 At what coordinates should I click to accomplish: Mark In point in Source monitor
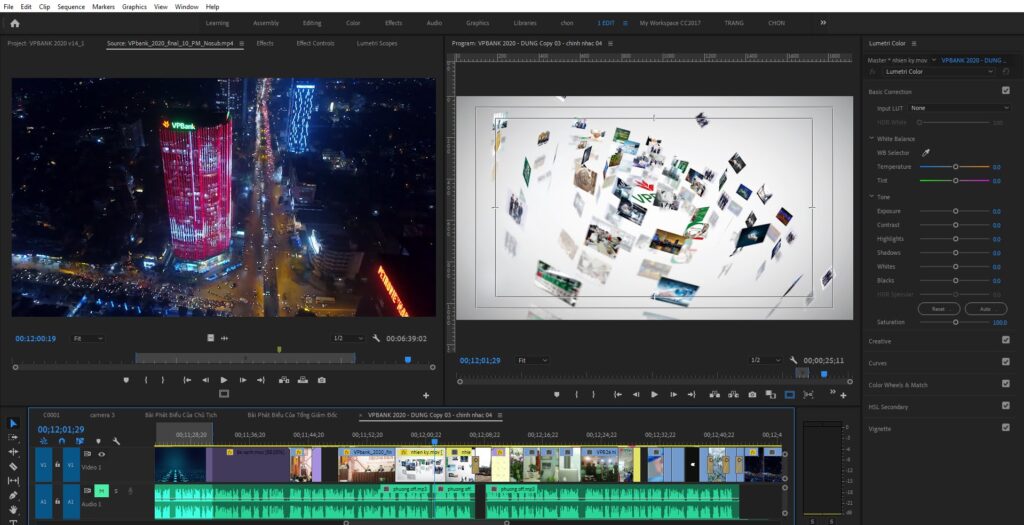(146, 380)
